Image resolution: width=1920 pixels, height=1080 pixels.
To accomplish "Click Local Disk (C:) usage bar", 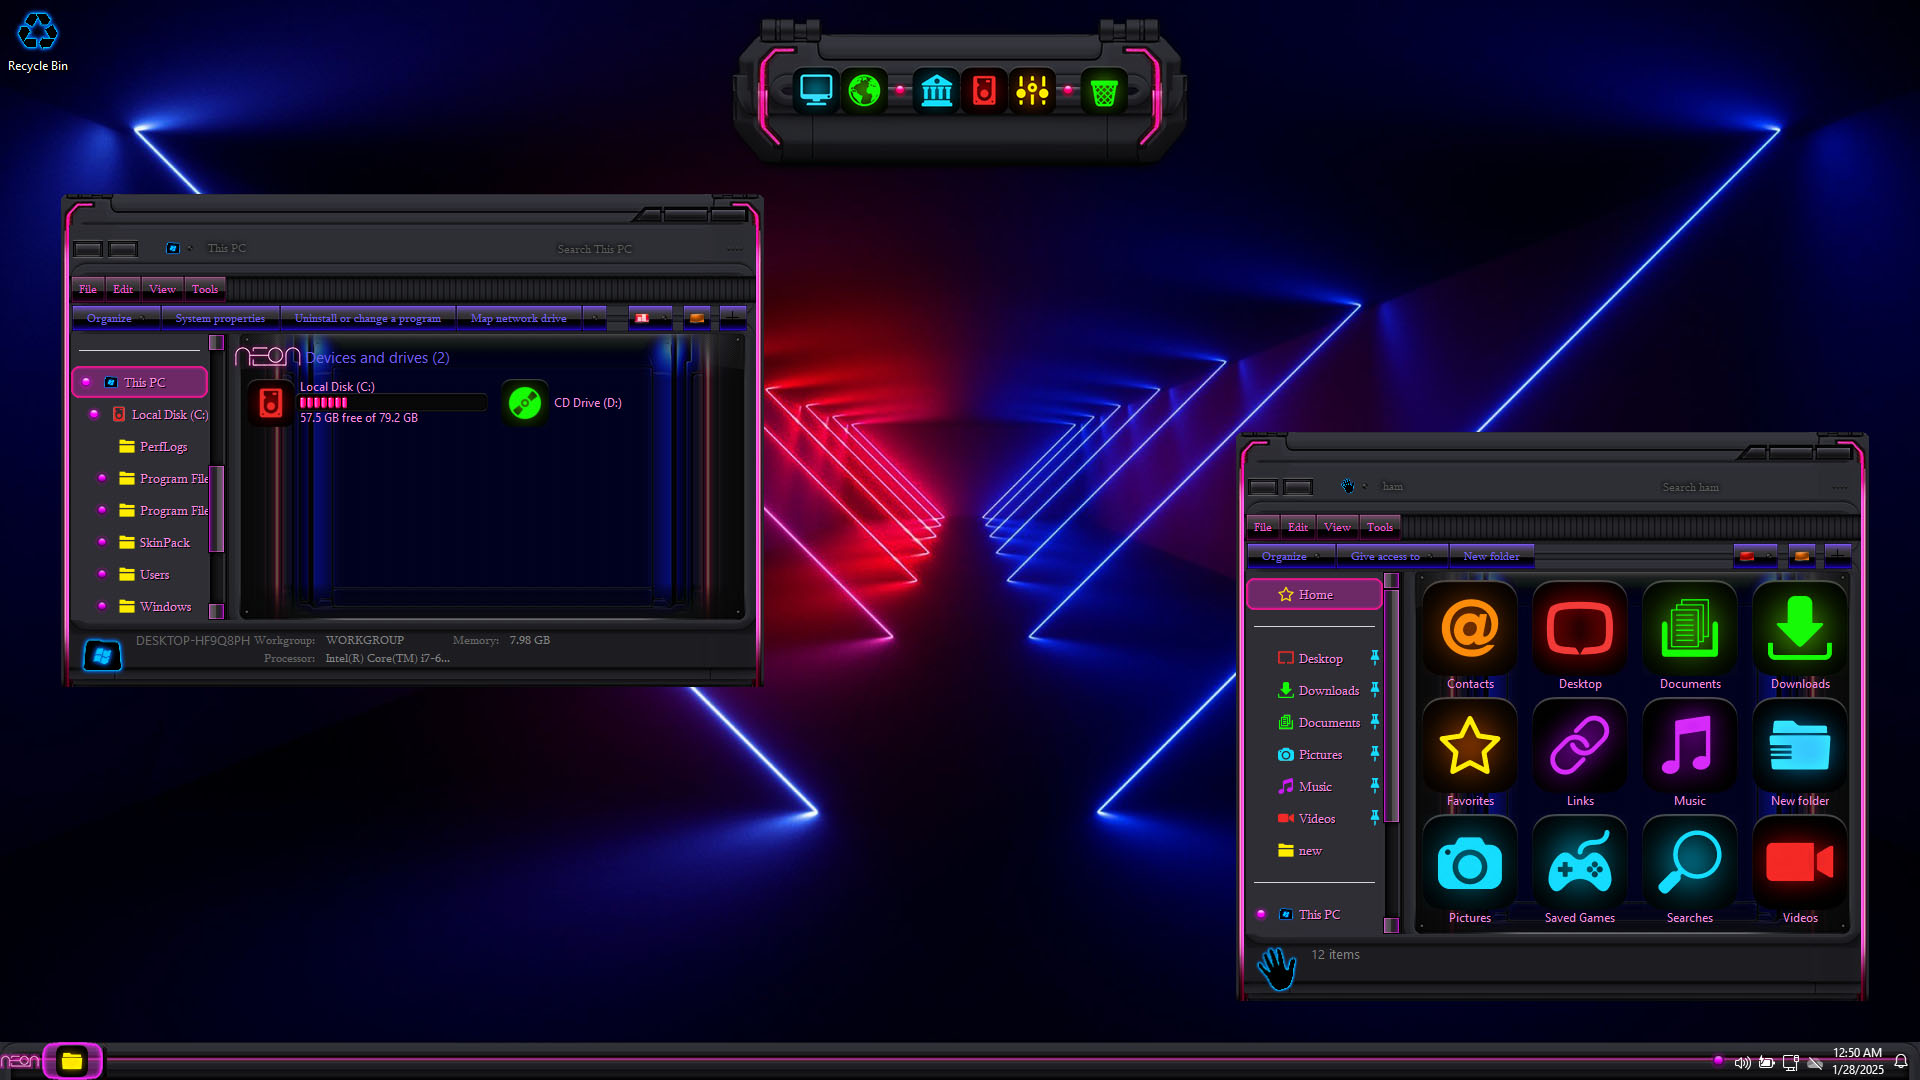I will (x=392, y=402).
